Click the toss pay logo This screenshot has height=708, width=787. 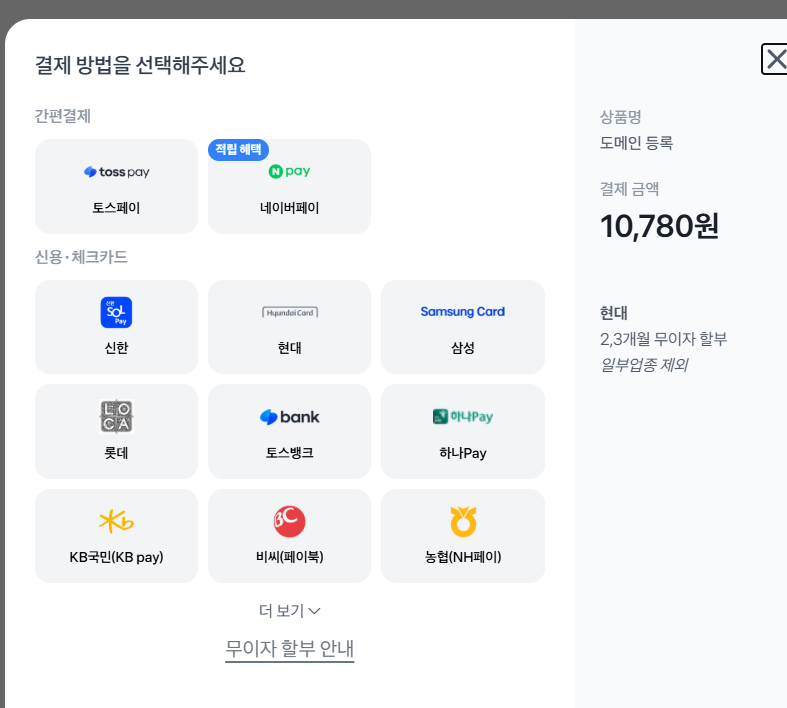pos(116,172)
